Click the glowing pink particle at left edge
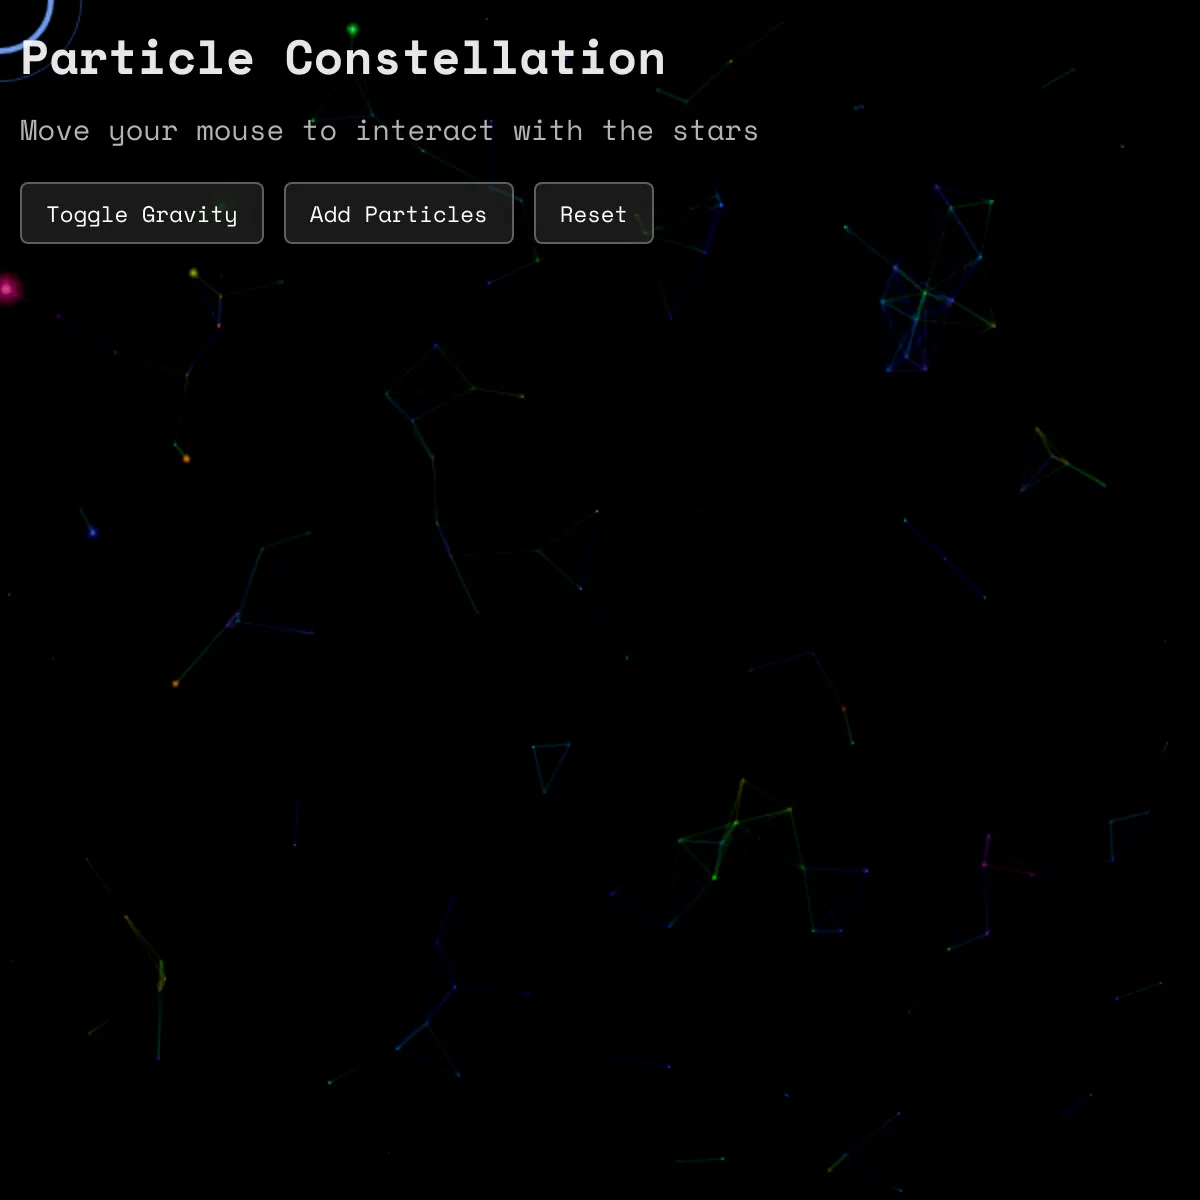The image size is (1200, 1200). (8, 289)
